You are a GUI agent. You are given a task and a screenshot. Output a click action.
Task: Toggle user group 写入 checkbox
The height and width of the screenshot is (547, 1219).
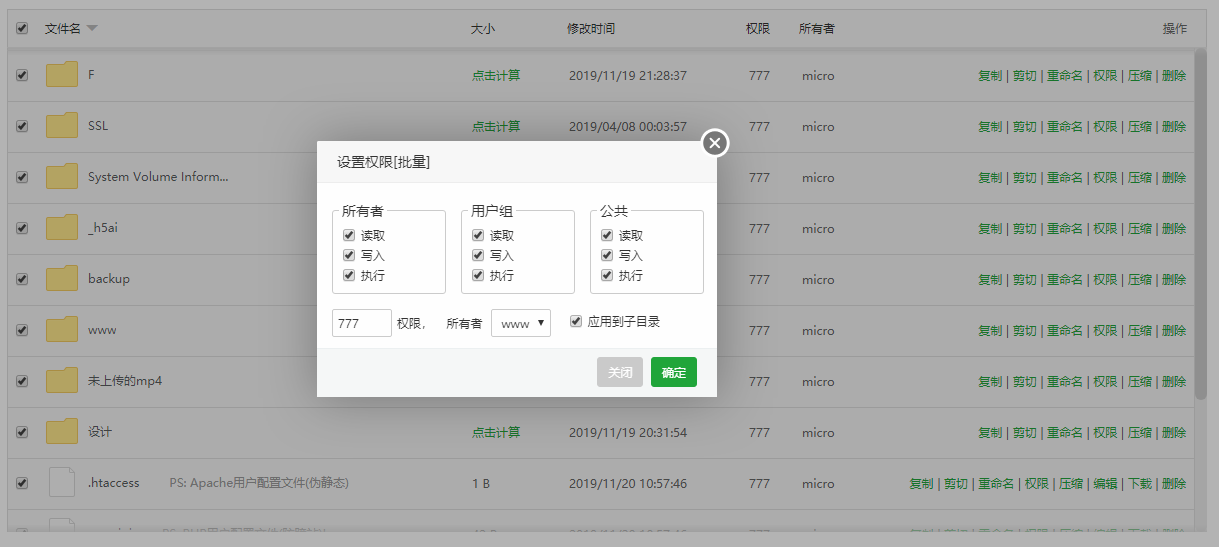coord(478,256)
